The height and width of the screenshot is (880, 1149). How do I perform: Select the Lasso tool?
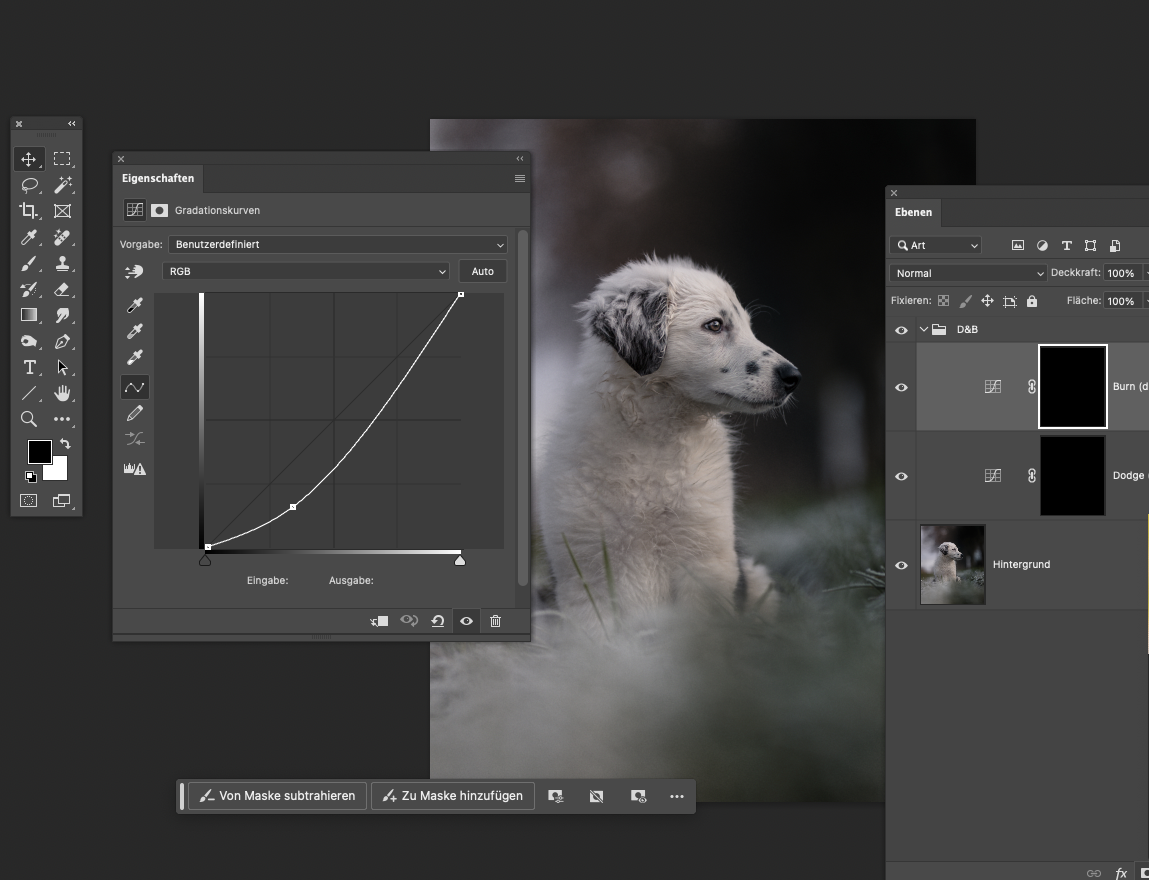(x=29, y=185)
